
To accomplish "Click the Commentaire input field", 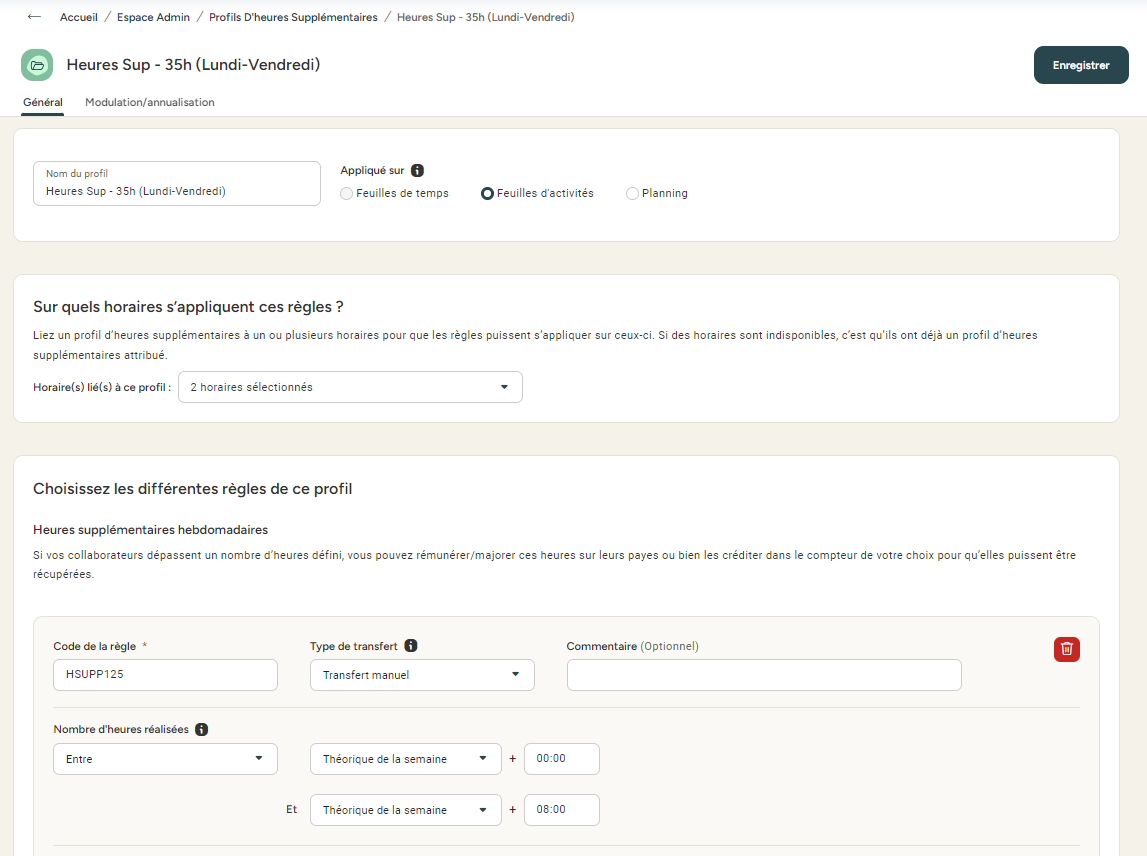I will pyautogui.click(x=764, y=675).
